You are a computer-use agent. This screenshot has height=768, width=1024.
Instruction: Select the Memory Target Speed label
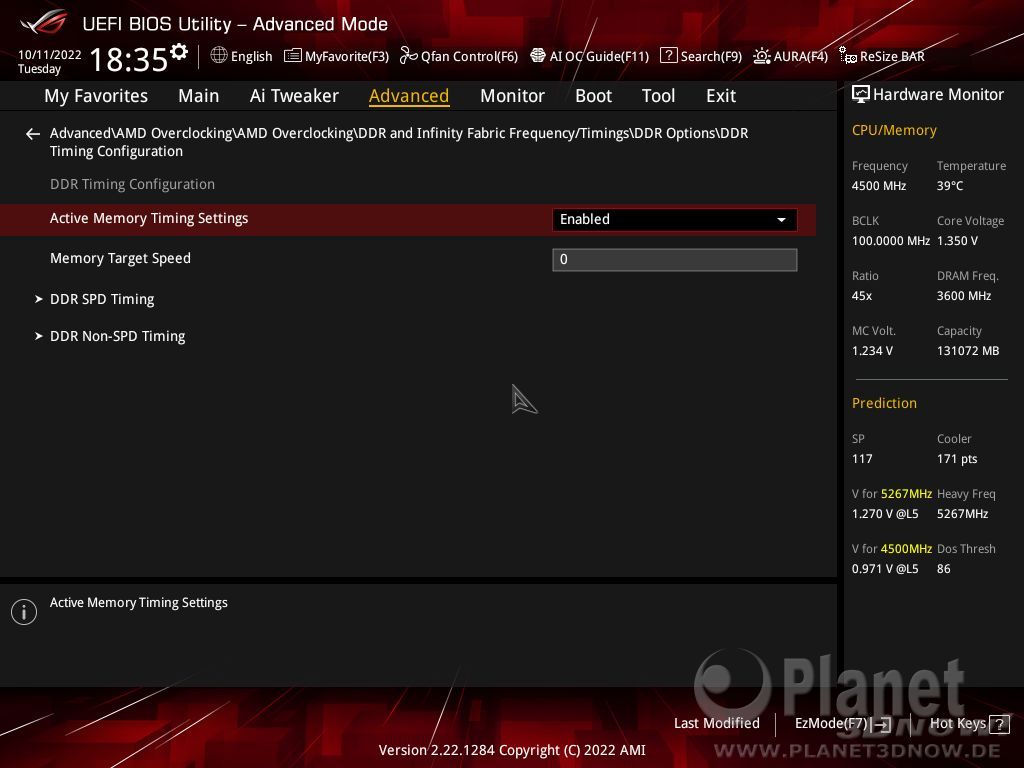(x=120, y=259)
